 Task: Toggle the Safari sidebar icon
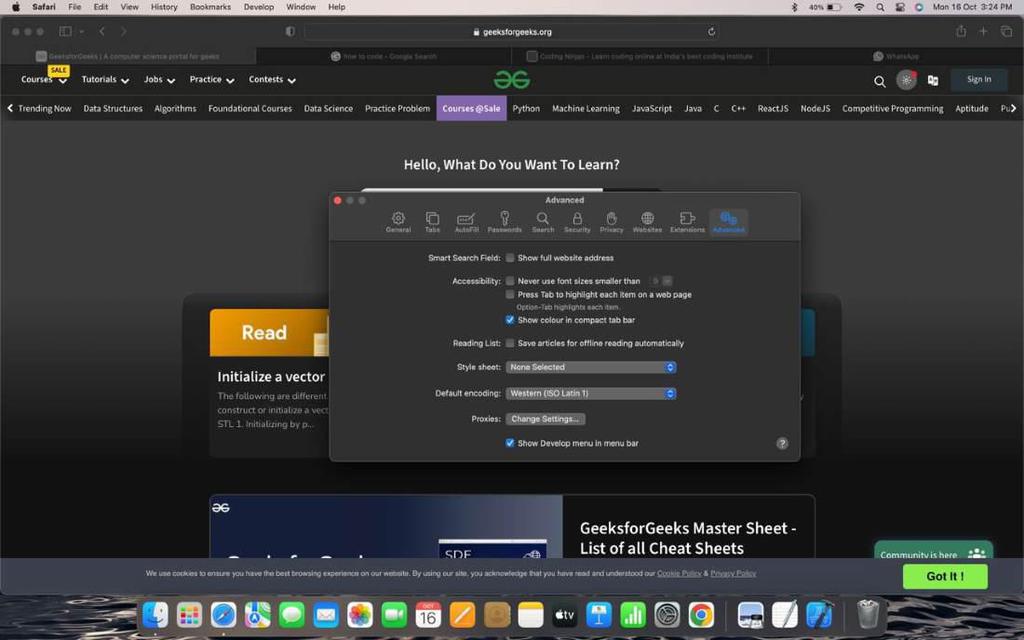[65, 31]
